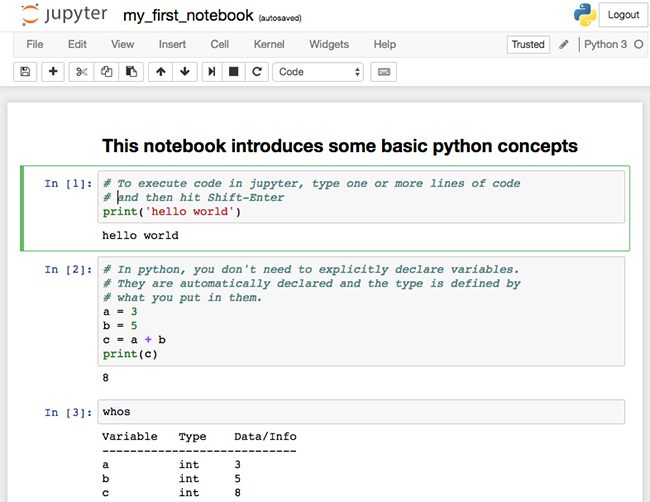Copy selected cells toolbar icon

click(106, 72)
